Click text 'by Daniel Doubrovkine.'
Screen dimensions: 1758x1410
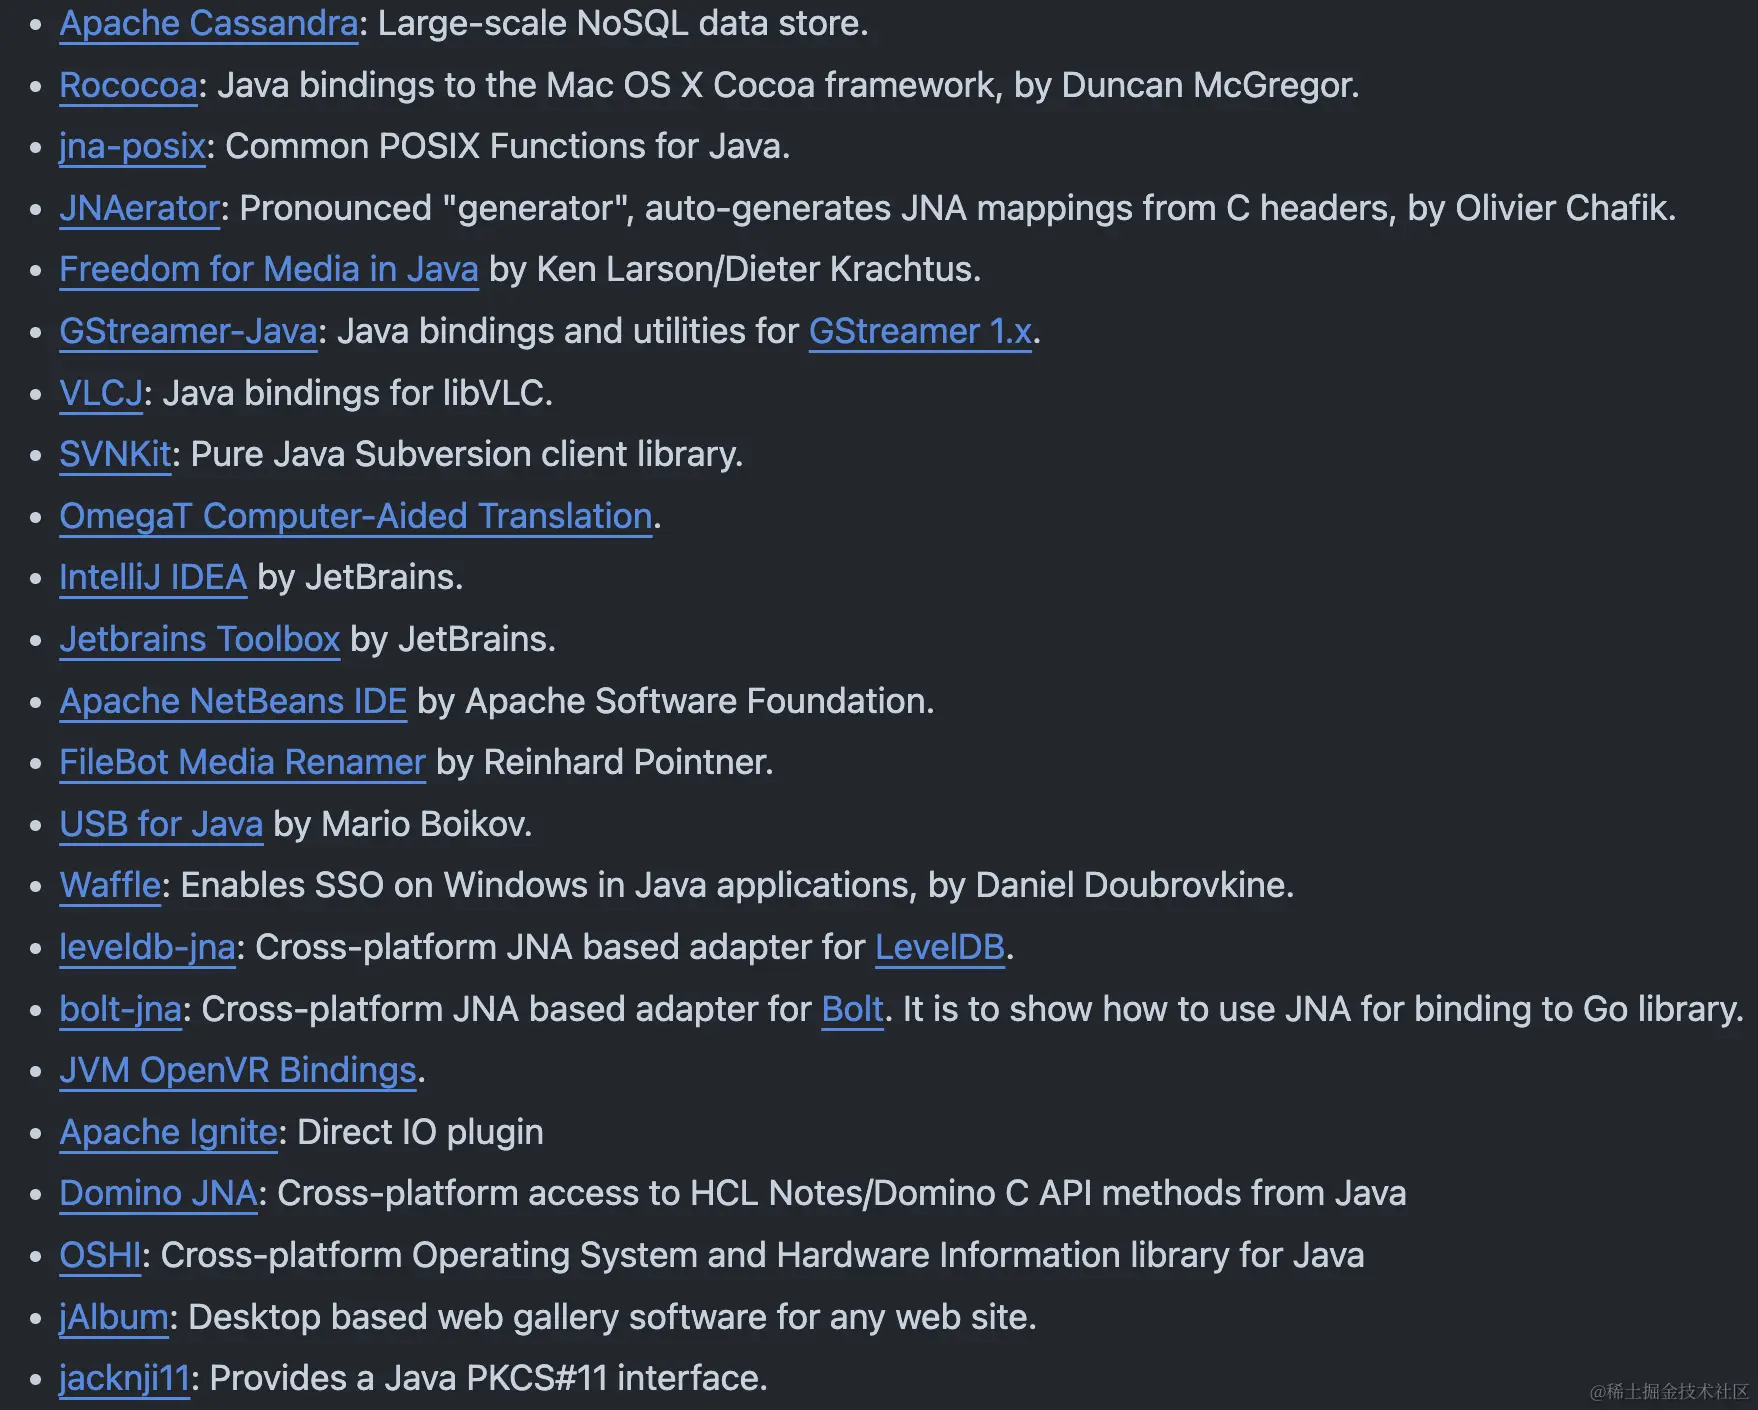pyautogui.click(x=1111, y=885)
